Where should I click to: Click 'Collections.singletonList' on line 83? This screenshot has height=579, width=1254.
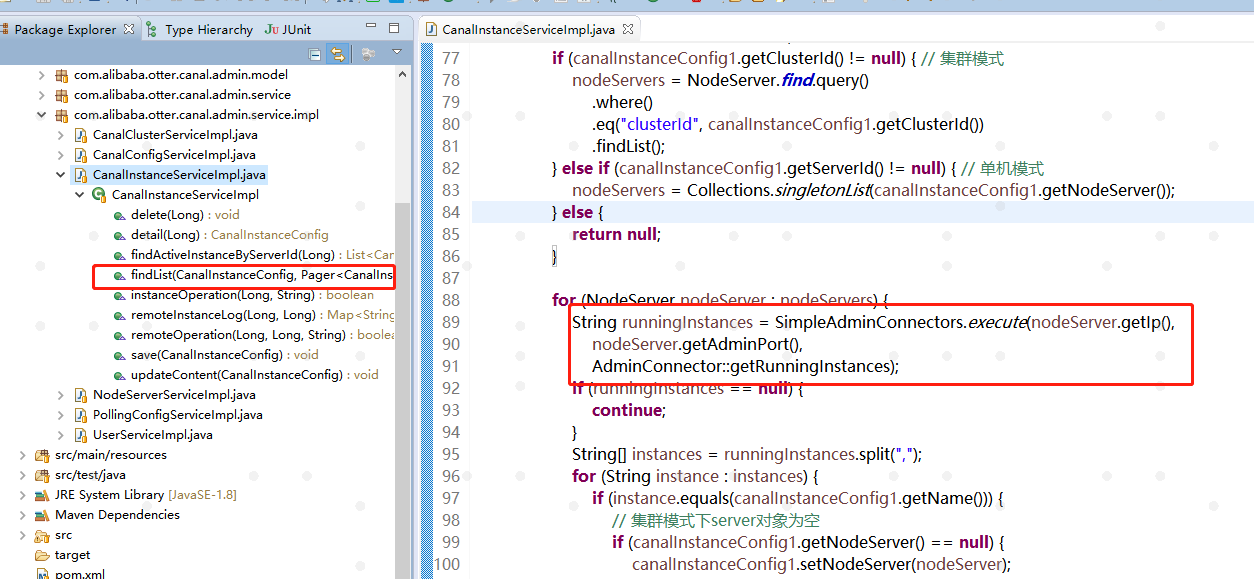[778, 190]
